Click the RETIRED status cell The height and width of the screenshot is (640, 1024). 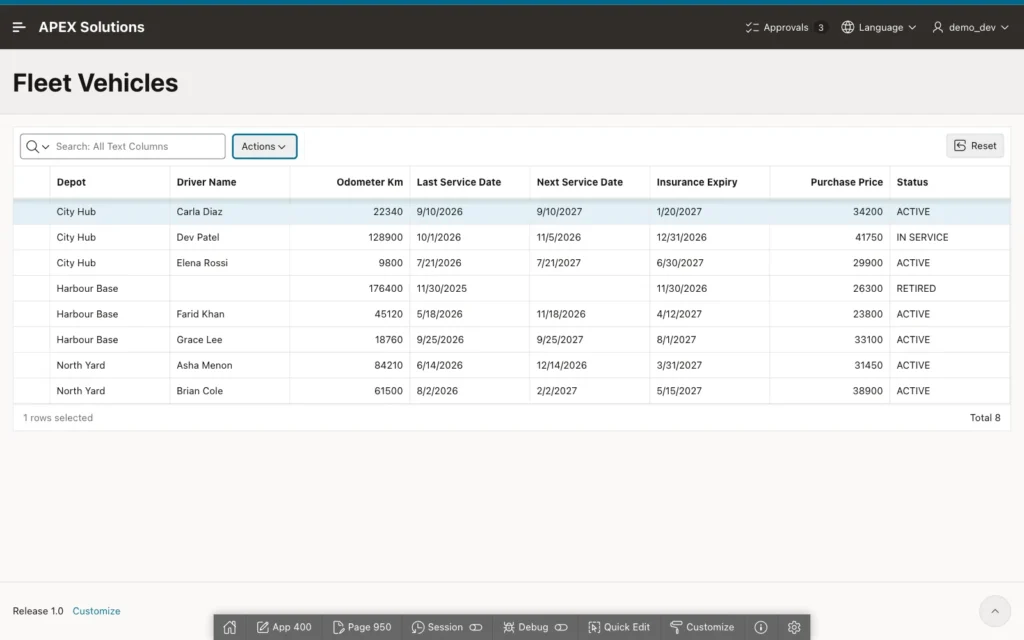tap(950, 288)
